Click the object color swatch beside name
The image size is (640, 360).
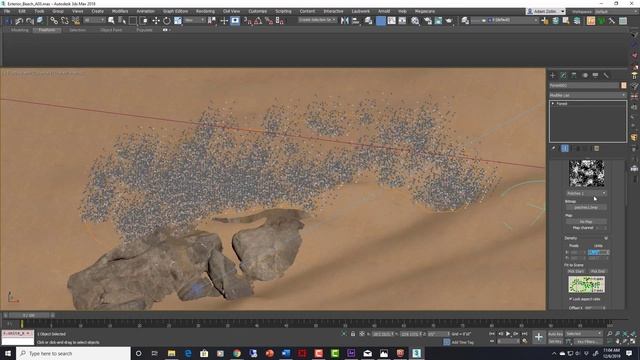[x=623, y=85]
